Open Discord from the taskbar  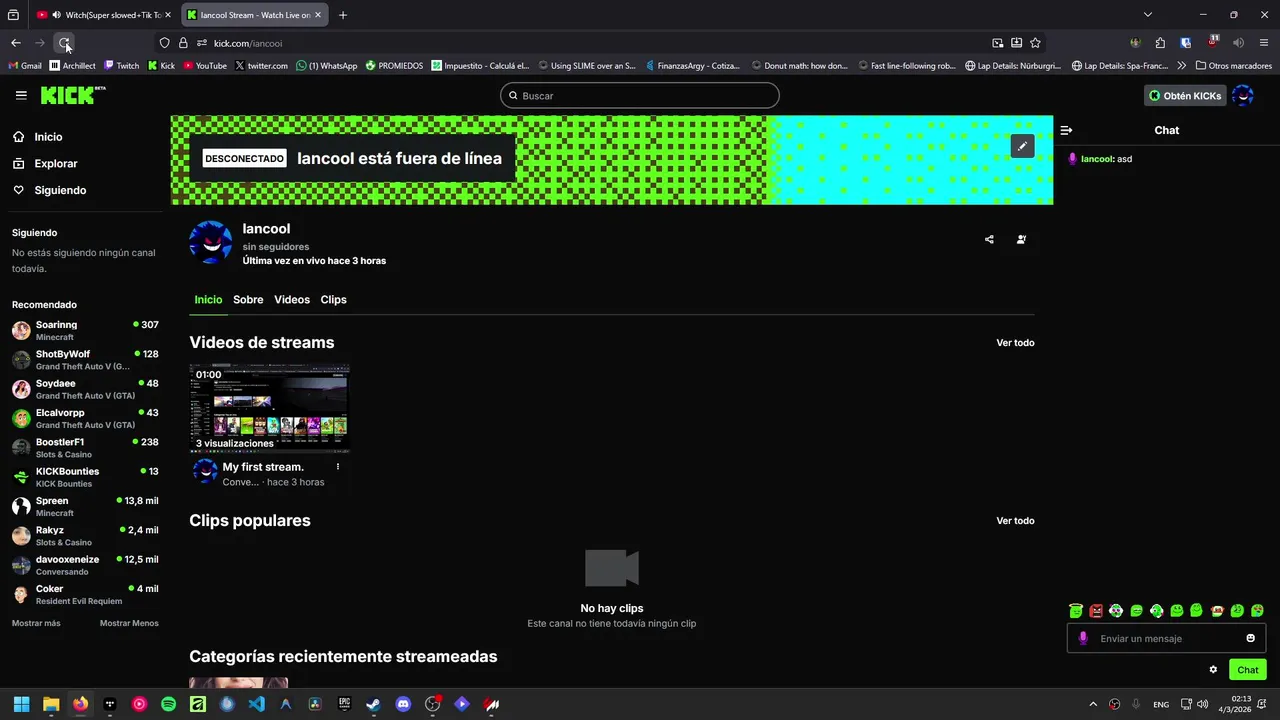[x=403, y=704]
